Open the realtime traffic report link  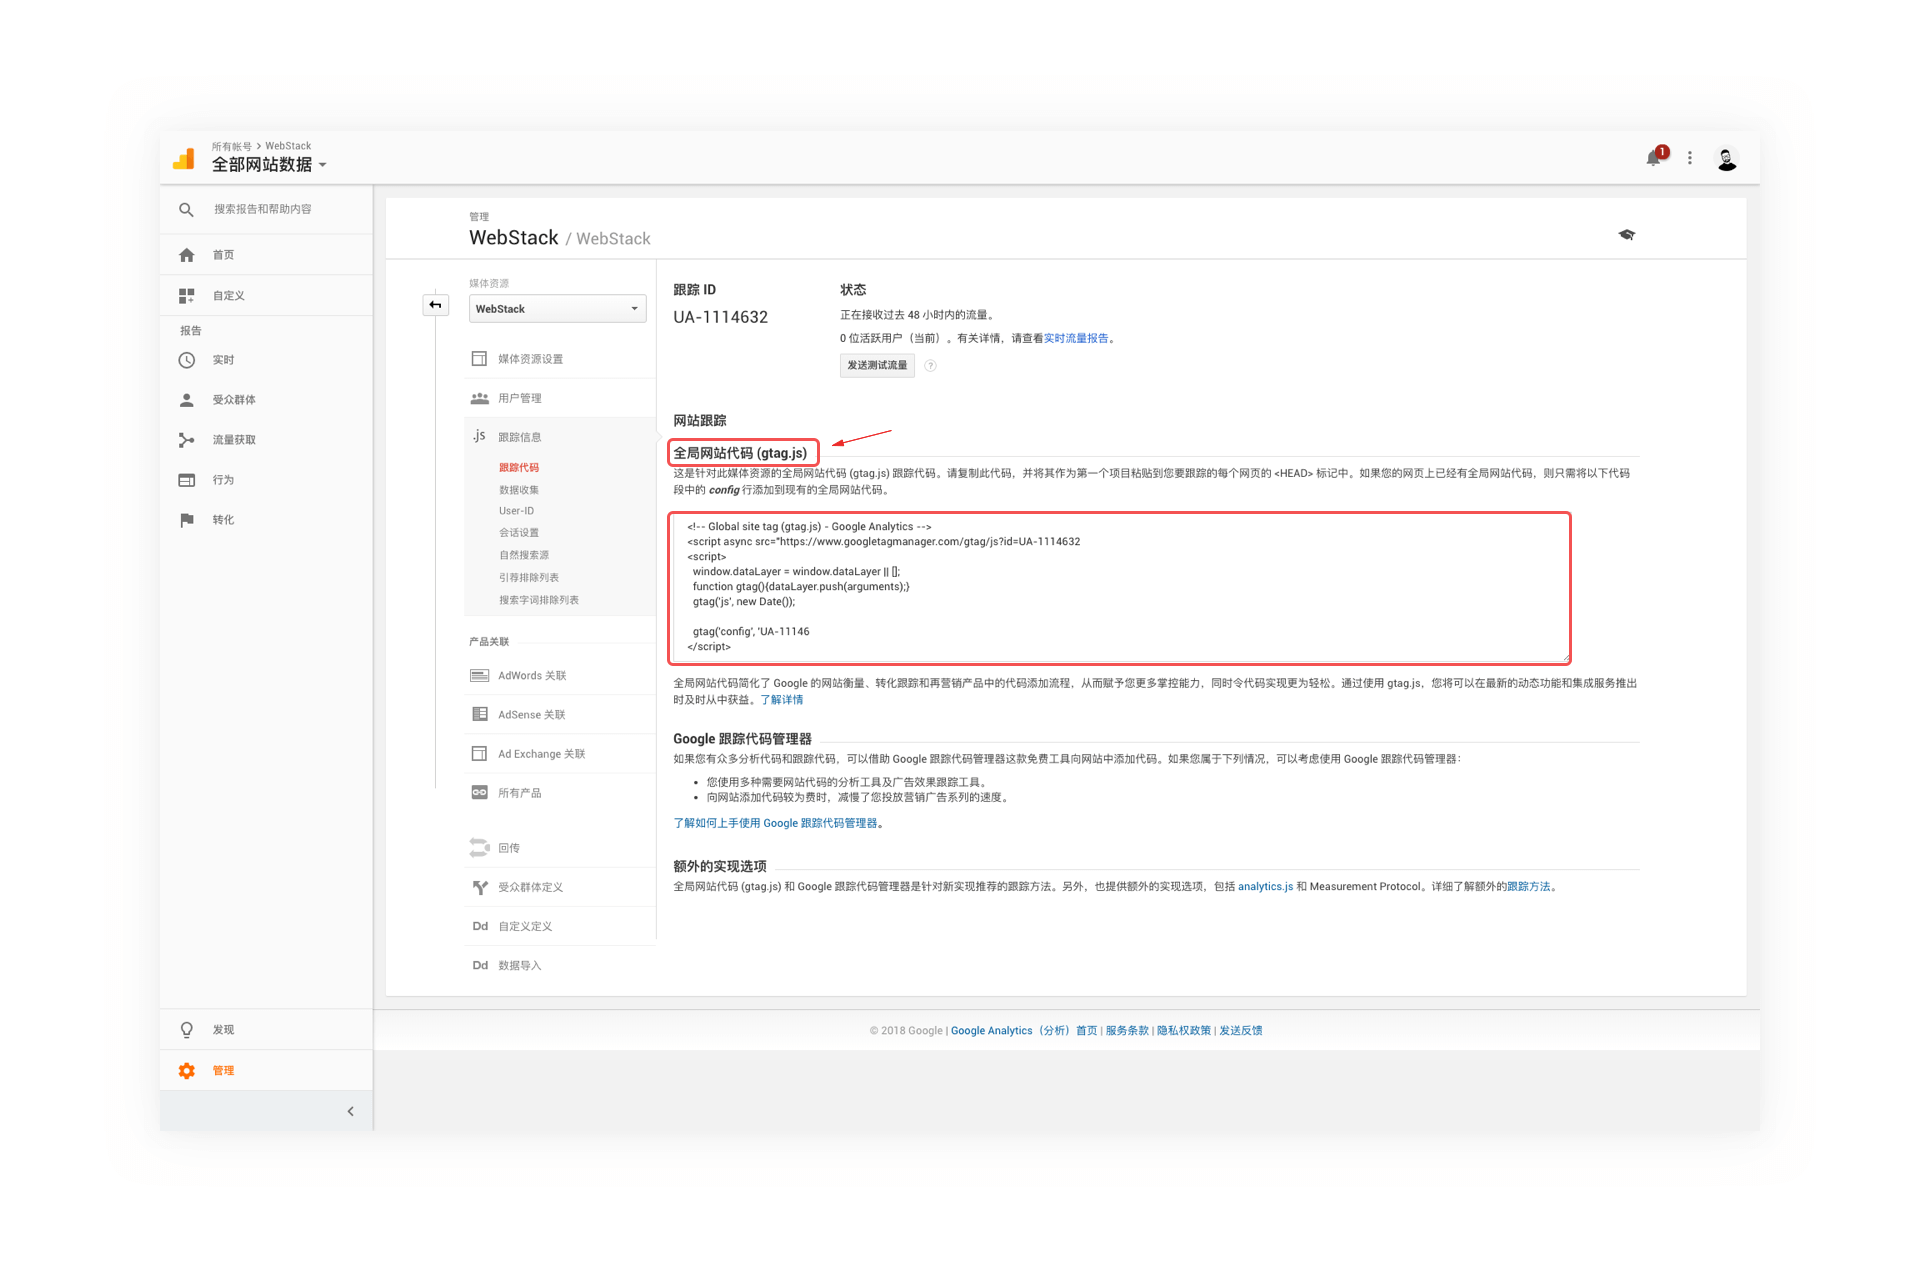coord(1076,339)
